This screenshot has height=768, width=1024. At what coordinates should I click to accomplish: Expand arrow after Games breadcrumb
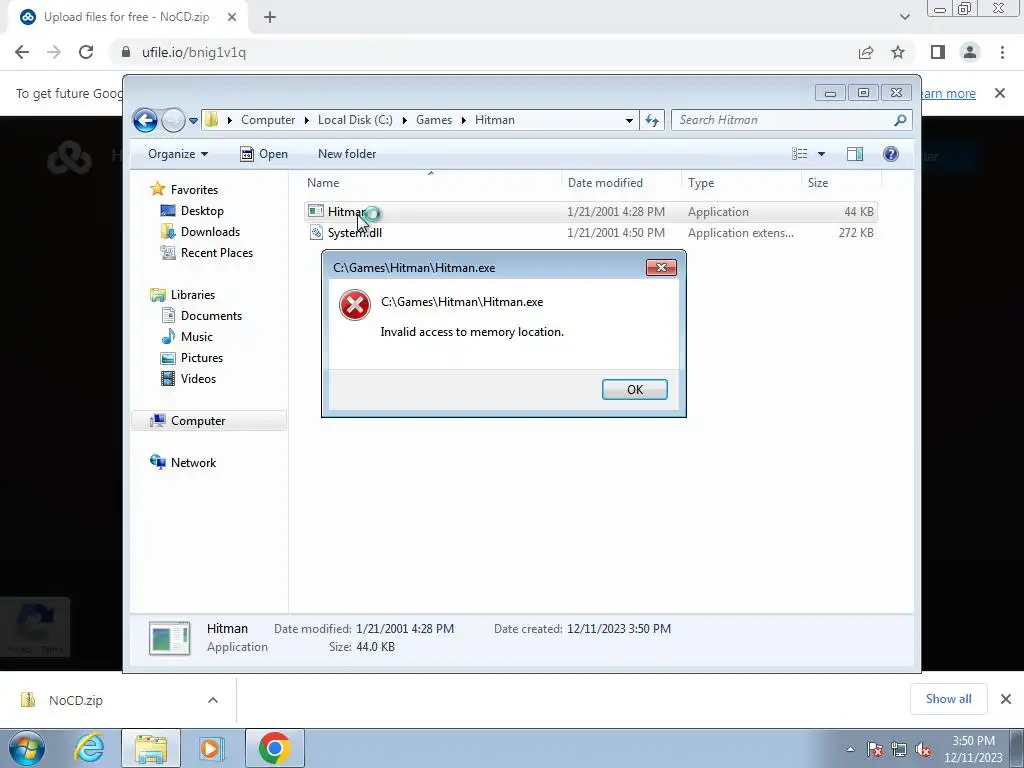point(464,120)
